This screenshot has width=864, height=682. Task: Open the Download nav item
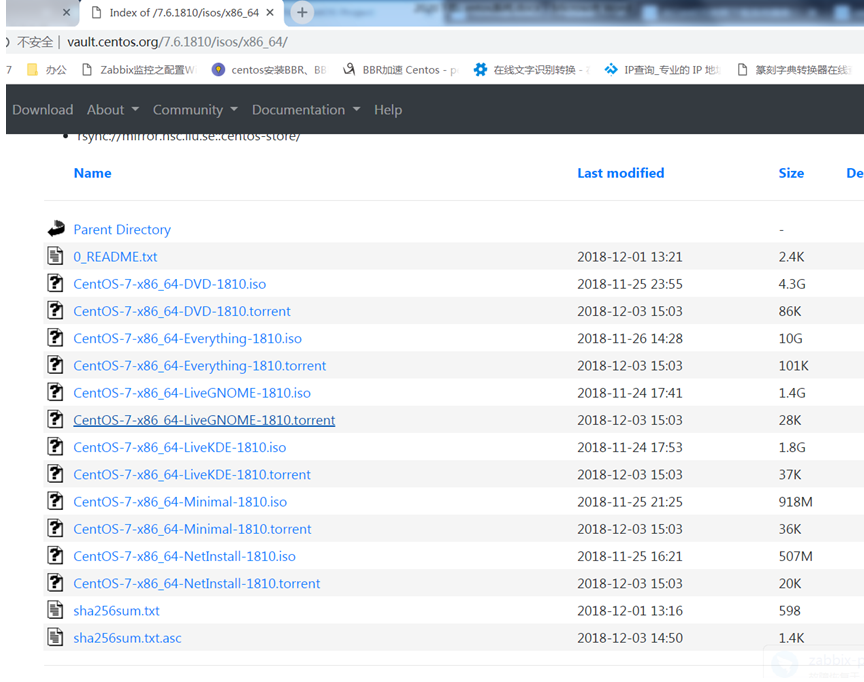click(42, 110)
